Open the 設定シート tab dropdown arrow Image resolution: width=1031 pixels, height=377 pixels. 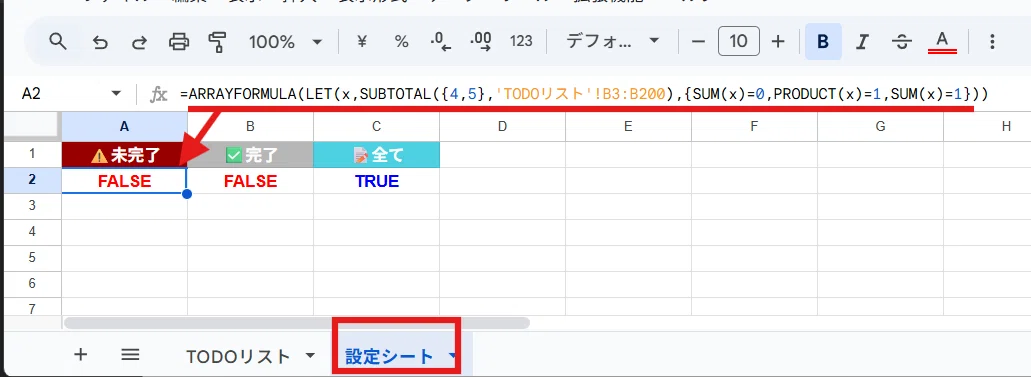pos(452,357)
